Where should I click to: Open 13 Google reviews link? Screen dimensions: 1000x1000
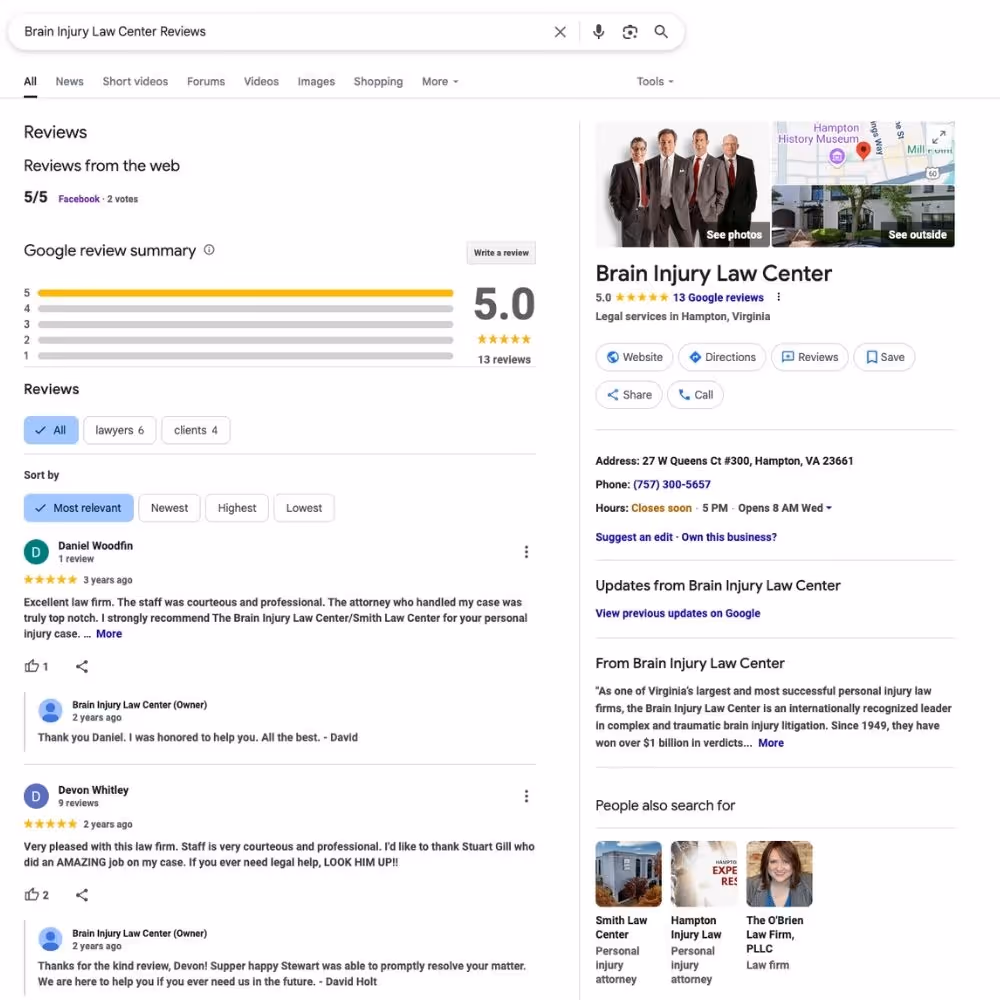click(718, 297)
